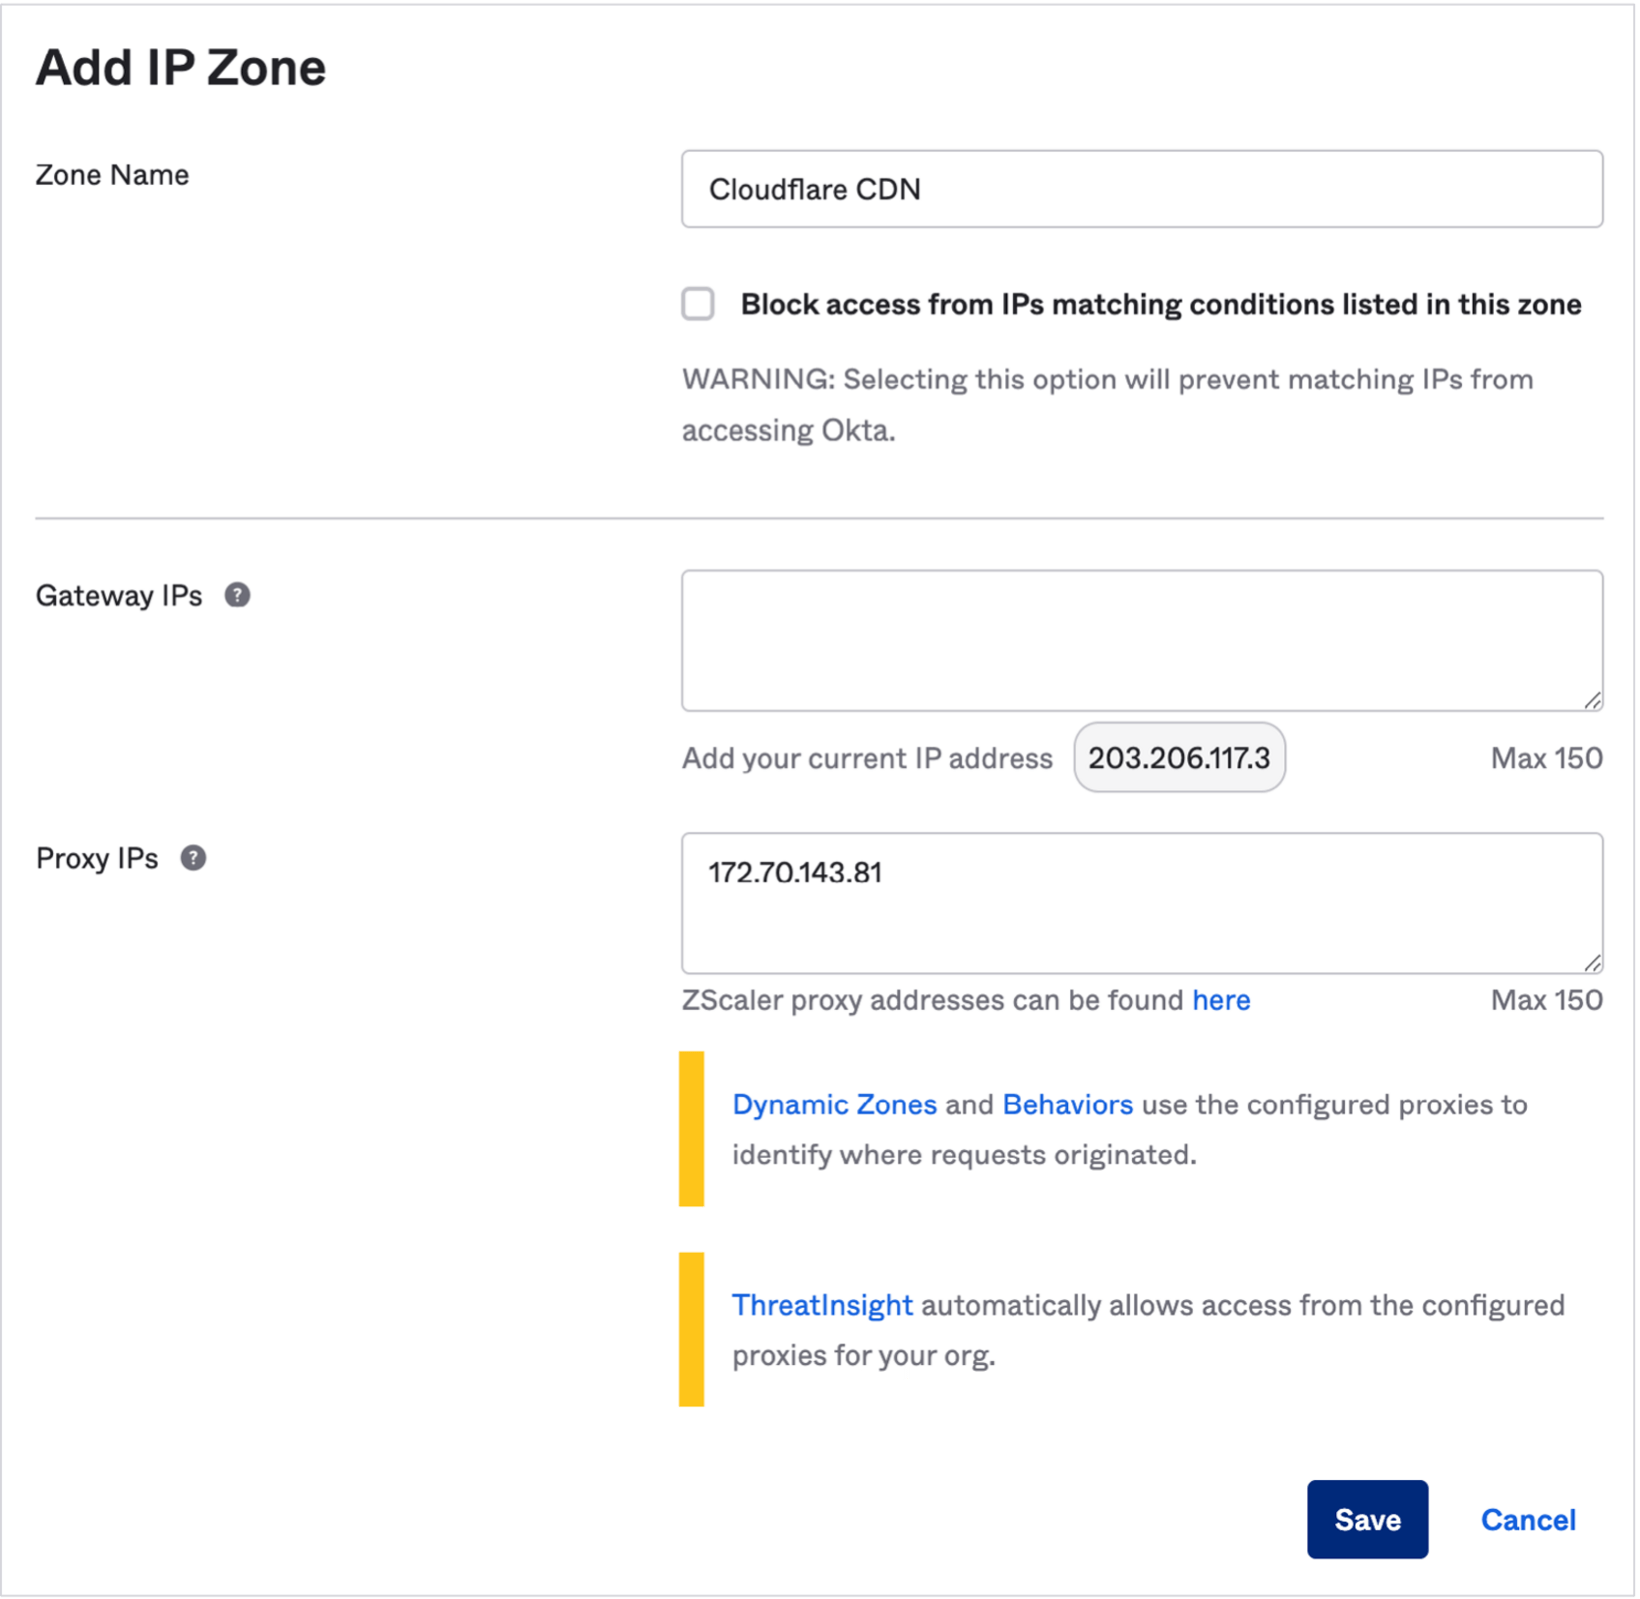Click the 'Add IP Zone' heading
The image size is (1640, 1599).
pyautogui.click(x=181, y=68)
